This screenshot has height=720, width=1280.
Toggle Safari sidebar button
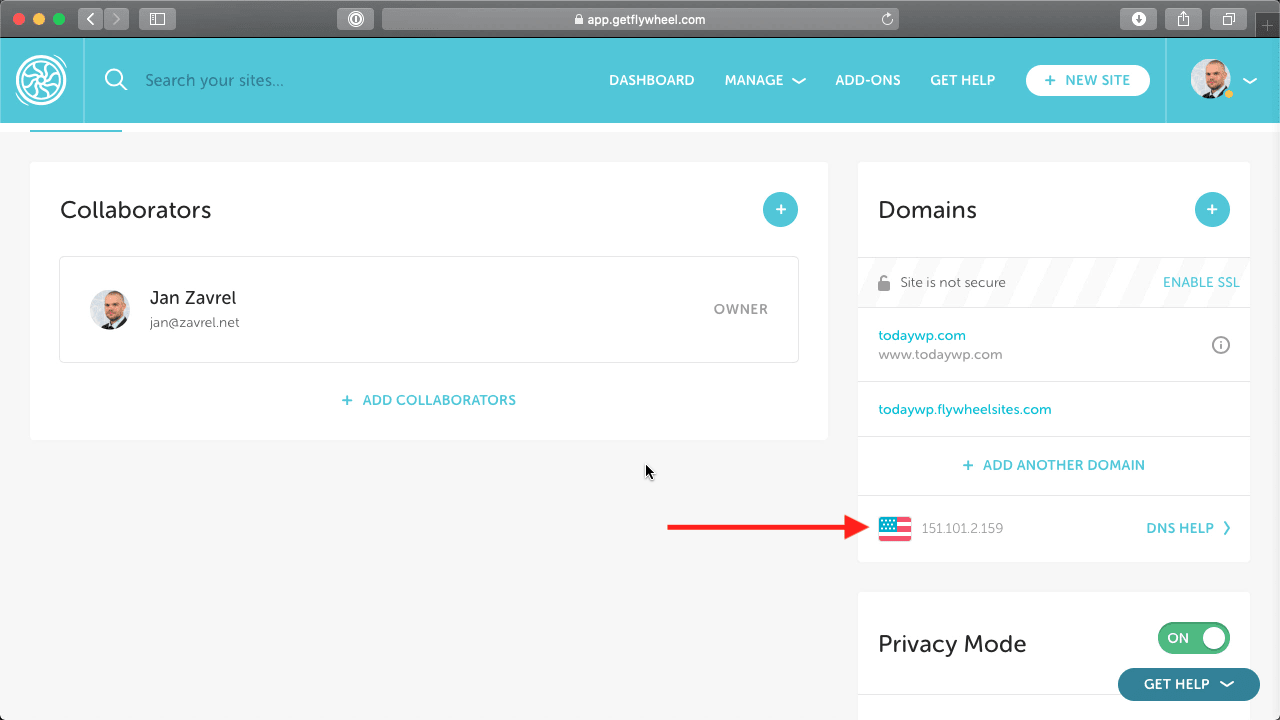click(x=157, y=18)
